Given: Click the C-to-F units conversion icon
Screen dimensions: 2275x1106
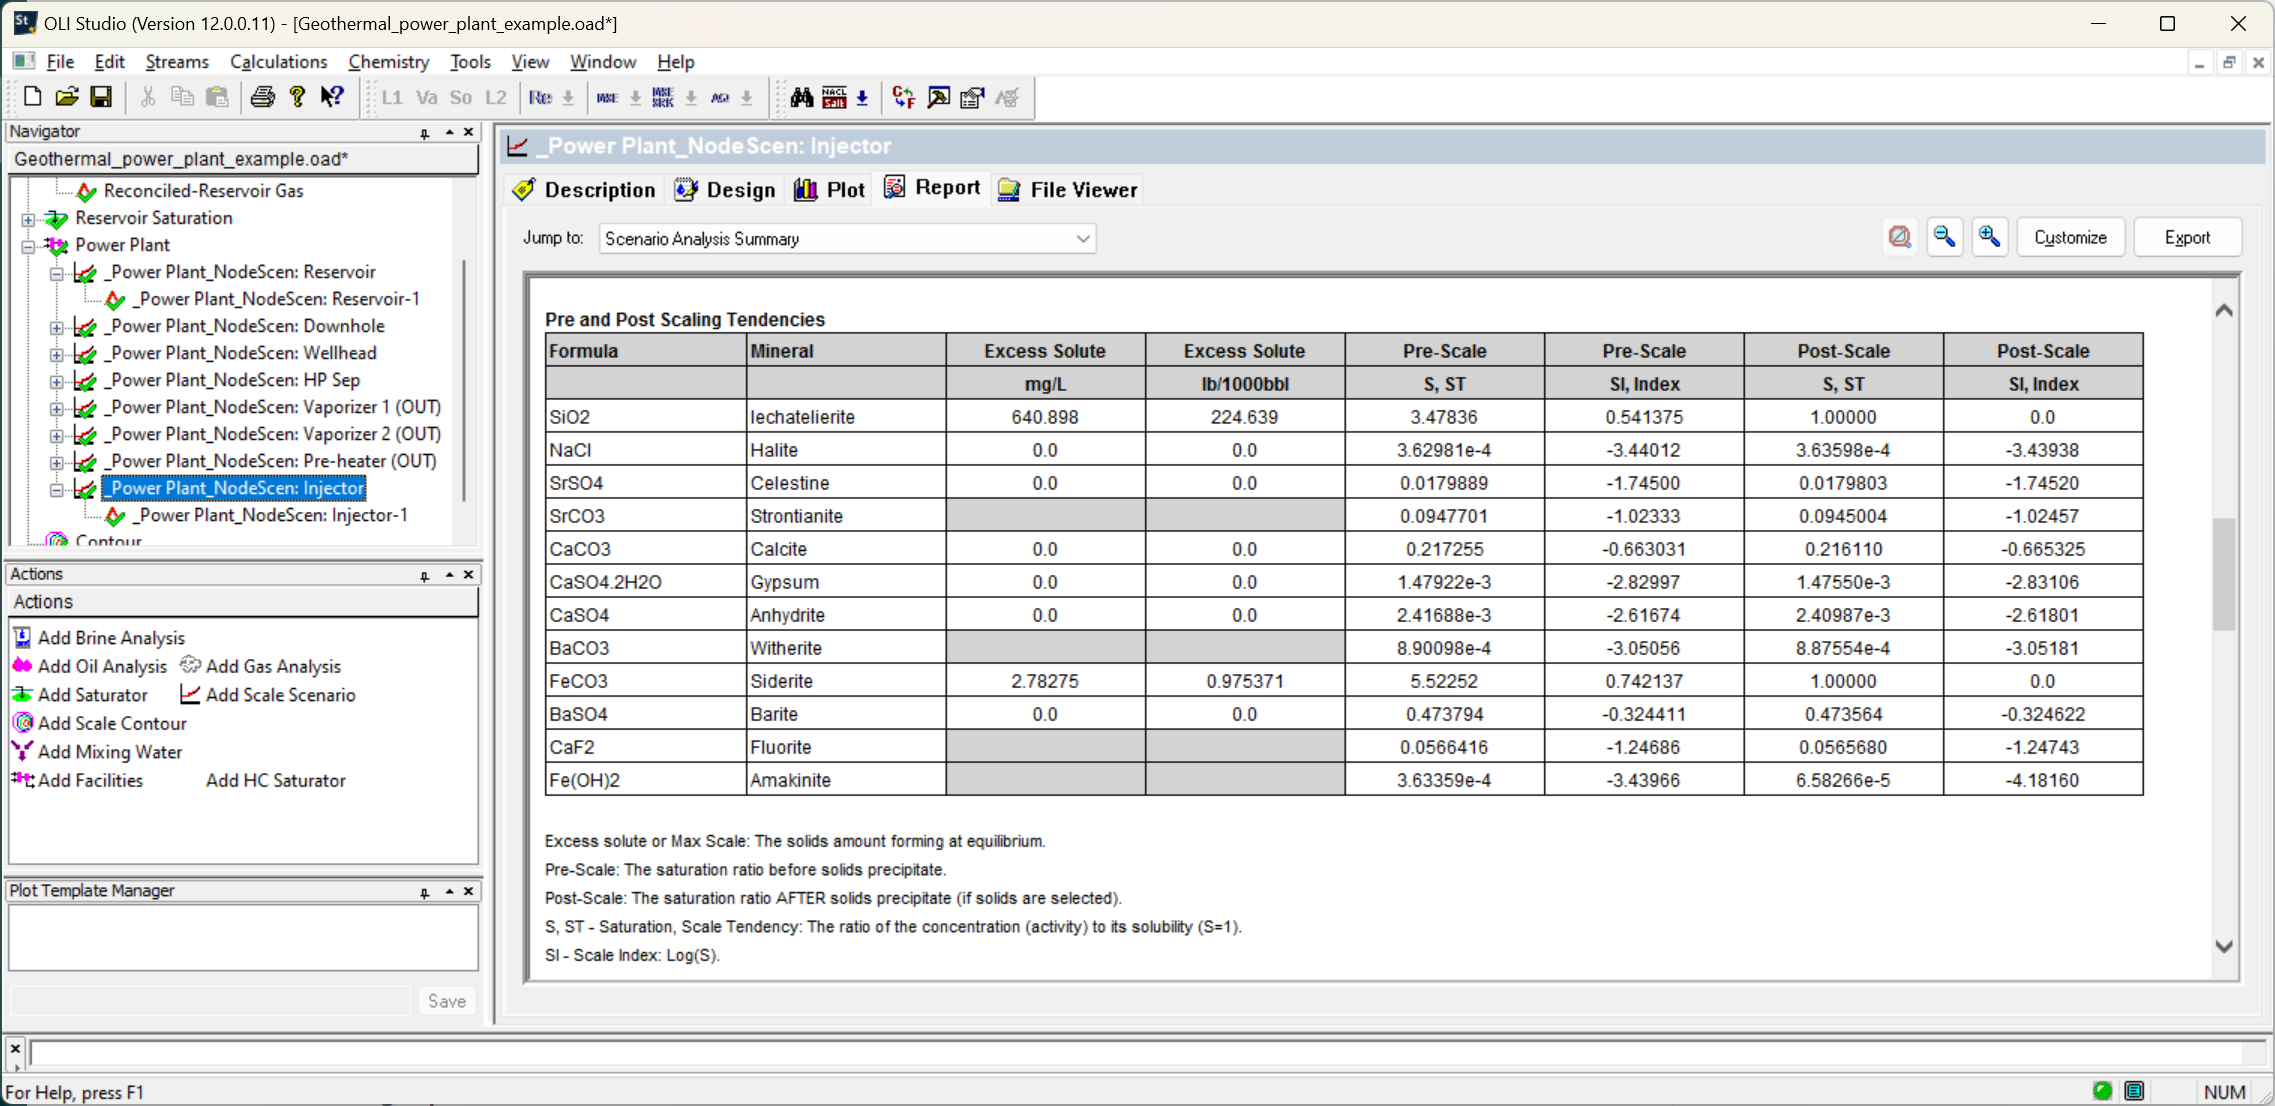Looking at the screenshot, I should pyautogui.click(x=904, y=97).
